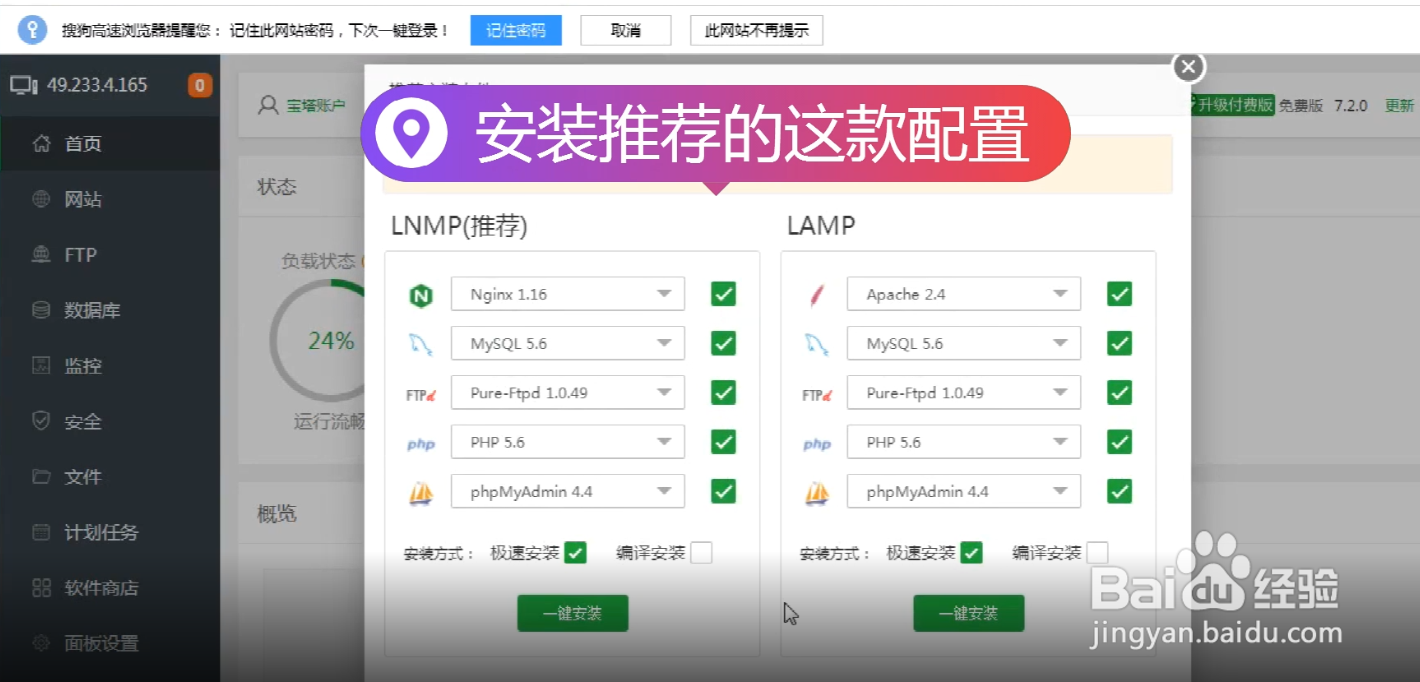The image size is (1420, 682).
Task: Click 一键安装 button under LNMP
Action: click(572, 613)
